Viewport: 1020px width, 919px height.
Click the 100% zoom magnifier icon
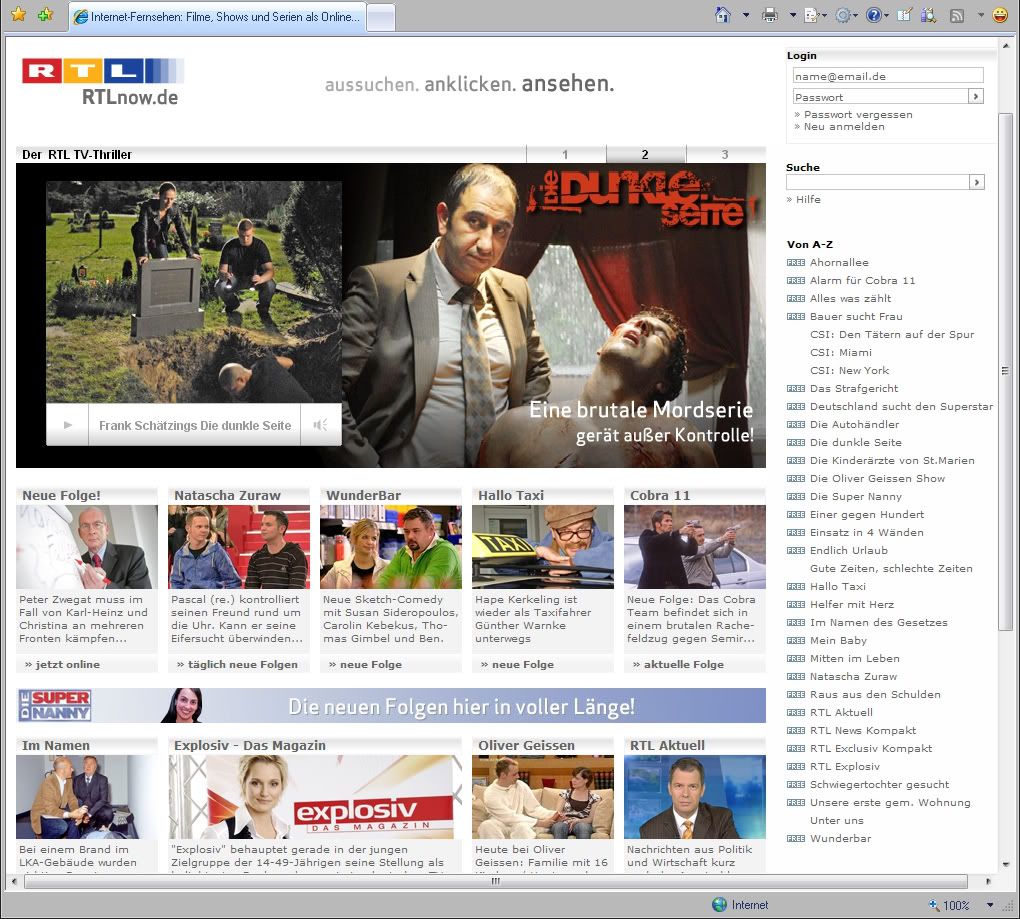[933, 905]
